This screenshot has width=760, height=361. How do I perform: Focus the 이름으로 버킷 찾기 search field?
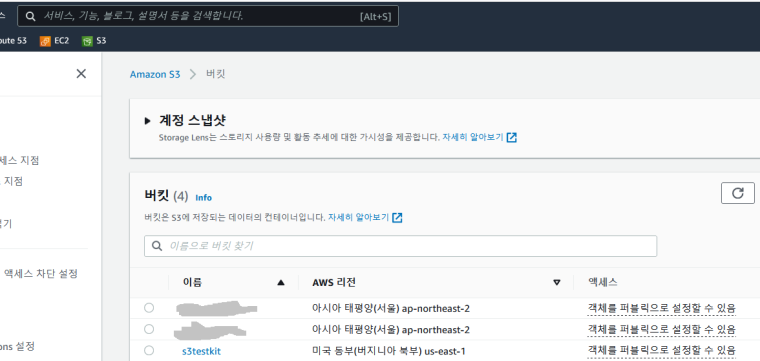(x=400, y=246)
